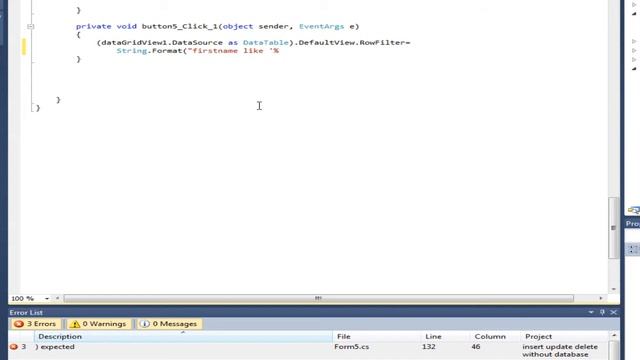Open the Error List window position menu
Viewport: 640px width, 360px height.
[x=591, y=312]
